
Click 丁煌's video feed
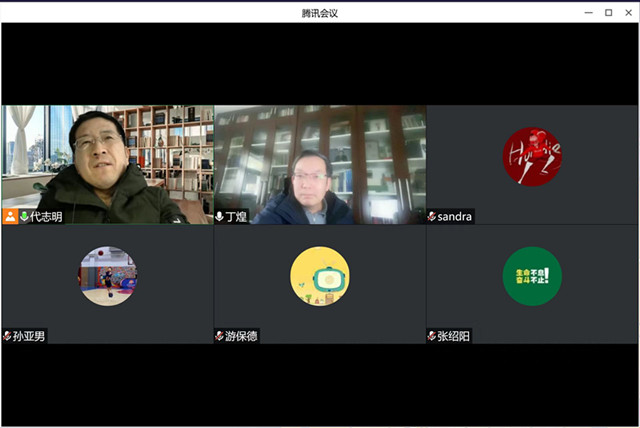coord(320,160)
